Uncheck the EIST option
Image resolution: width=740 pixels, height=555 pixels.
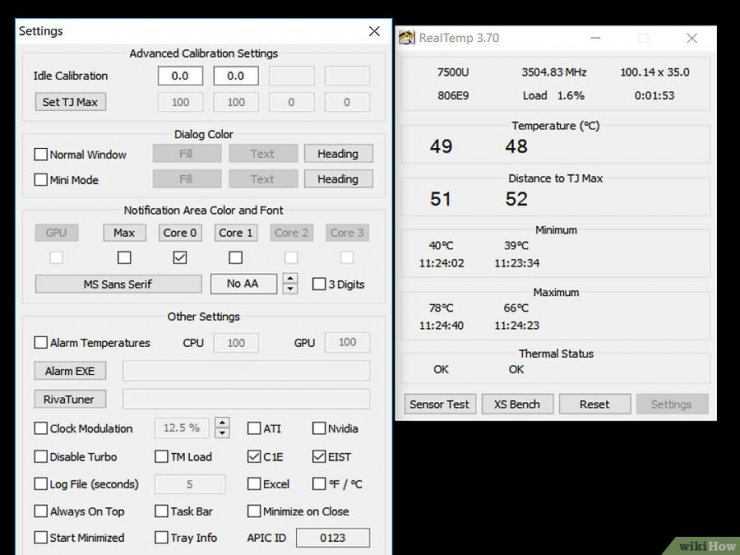tap(319, 456)
